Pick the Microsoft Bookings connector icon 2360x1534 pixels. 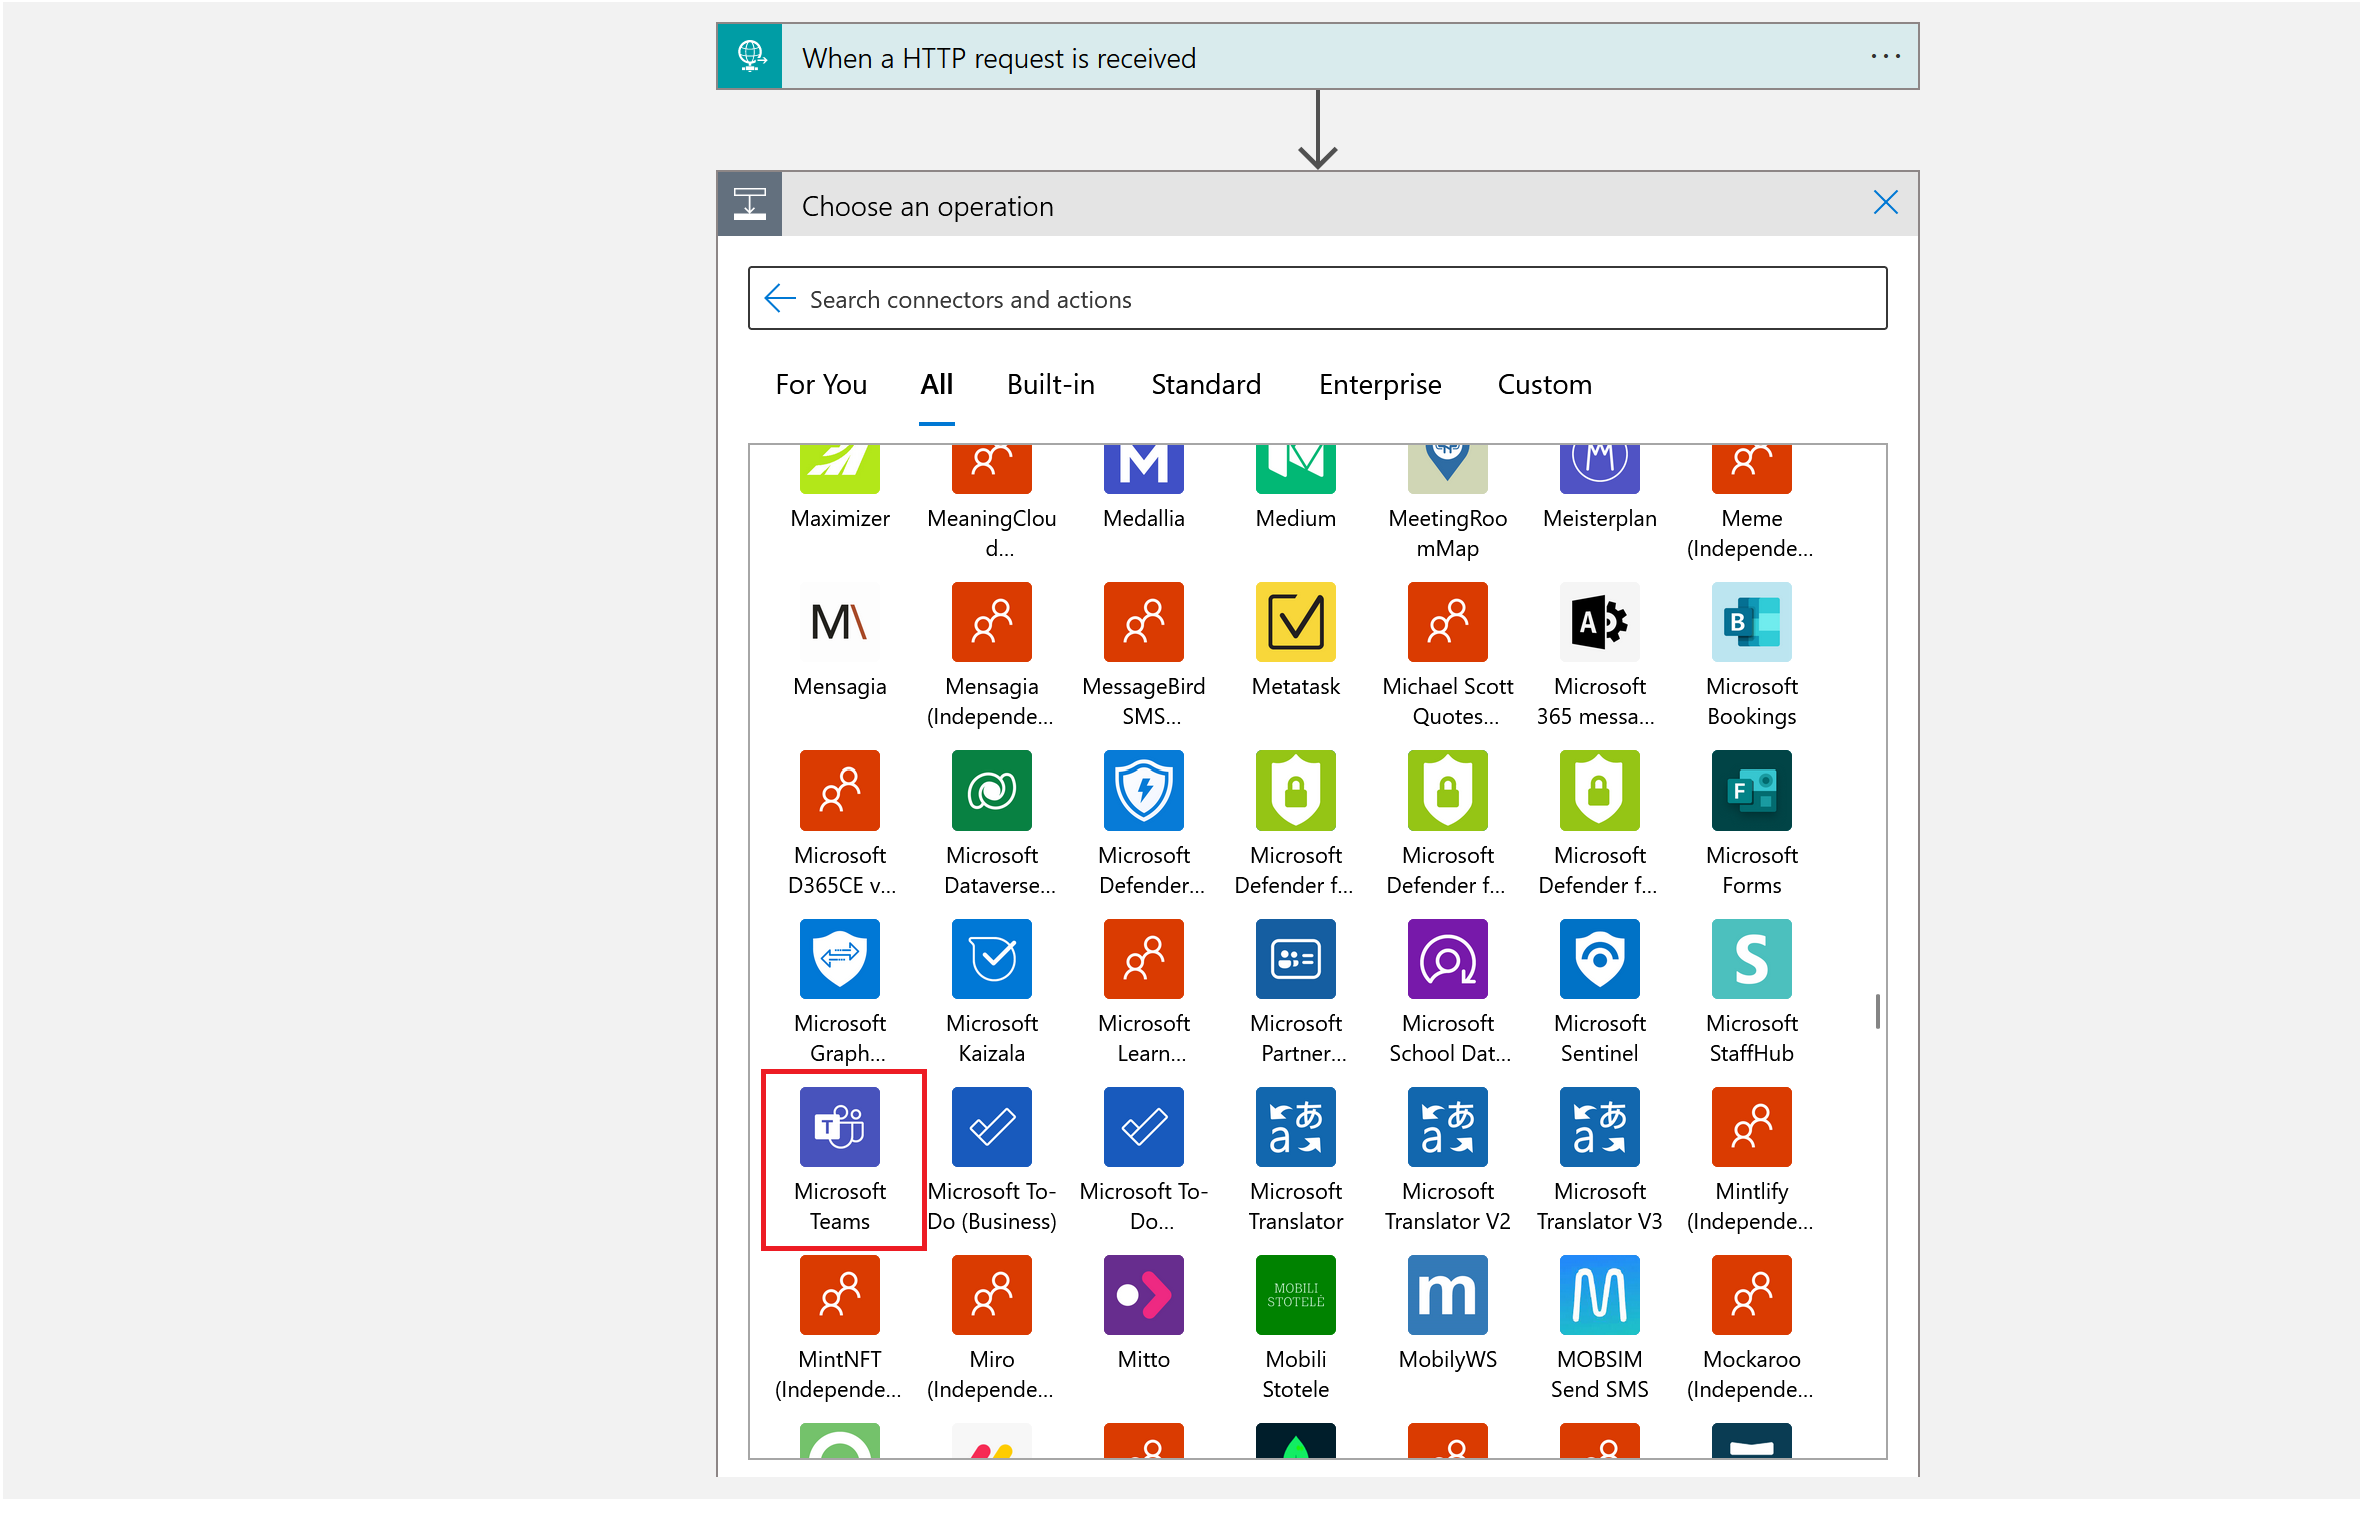click(x=1750, y=623)
